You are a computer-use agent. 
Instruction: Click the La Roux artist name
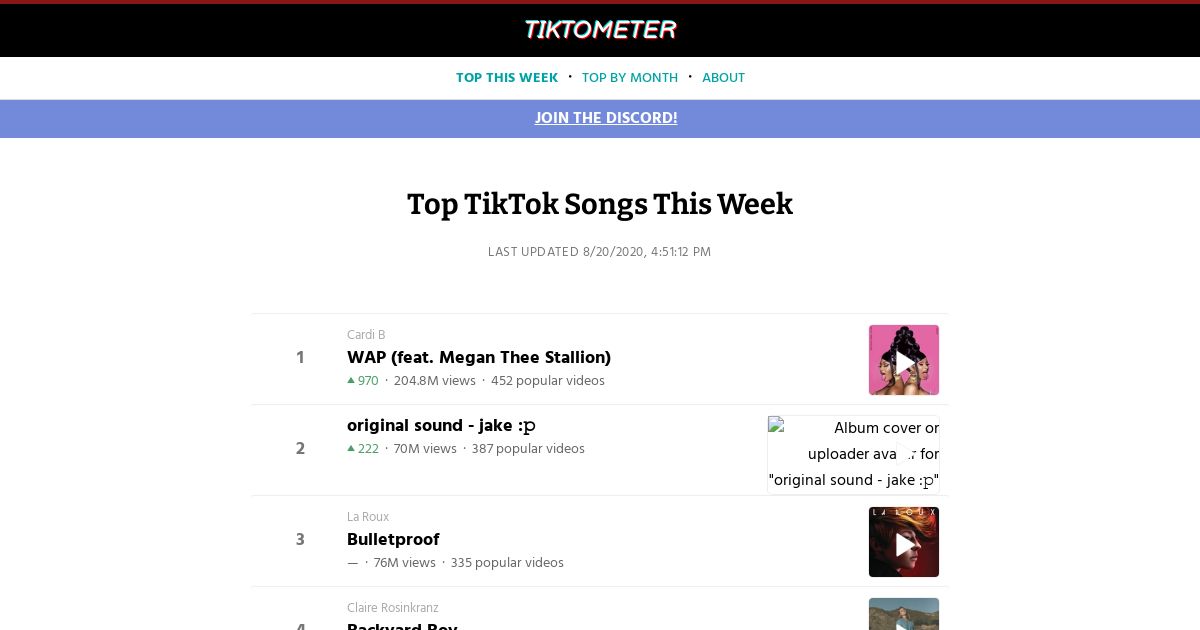click(368, 517)
